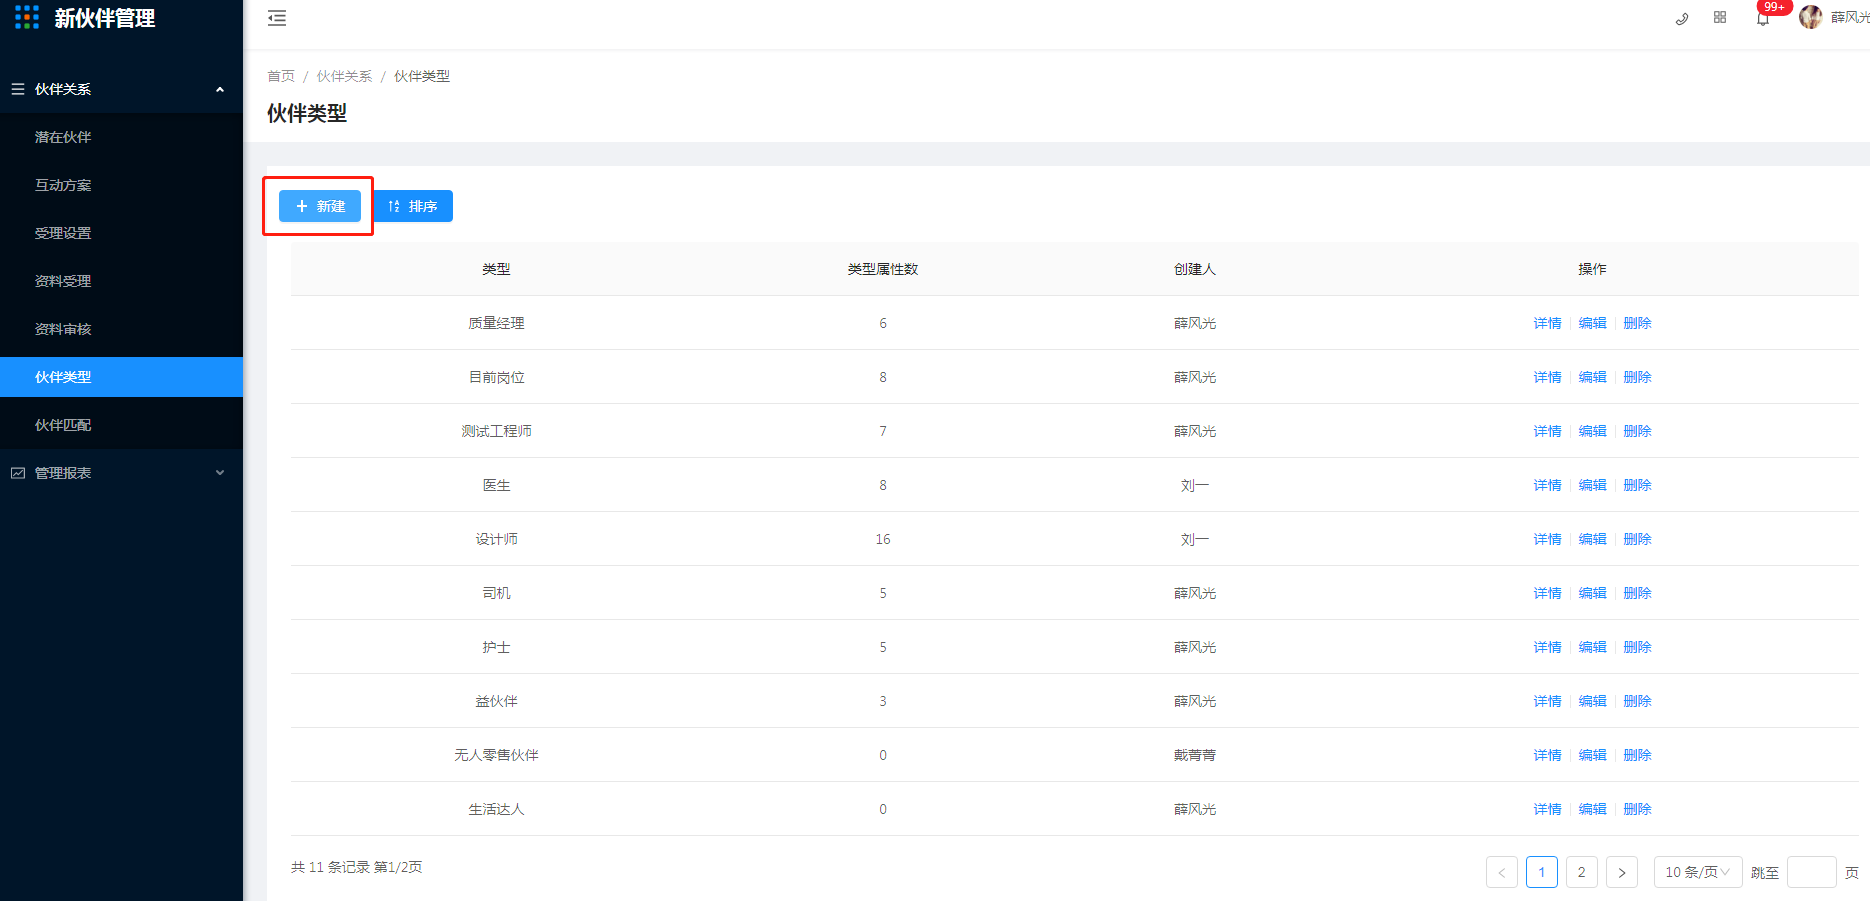The height and width of the screenshot is (901, 1870).
Task: Delete the 测试工程师 row
Action: pyautogui.click(x=1637, y=431)
